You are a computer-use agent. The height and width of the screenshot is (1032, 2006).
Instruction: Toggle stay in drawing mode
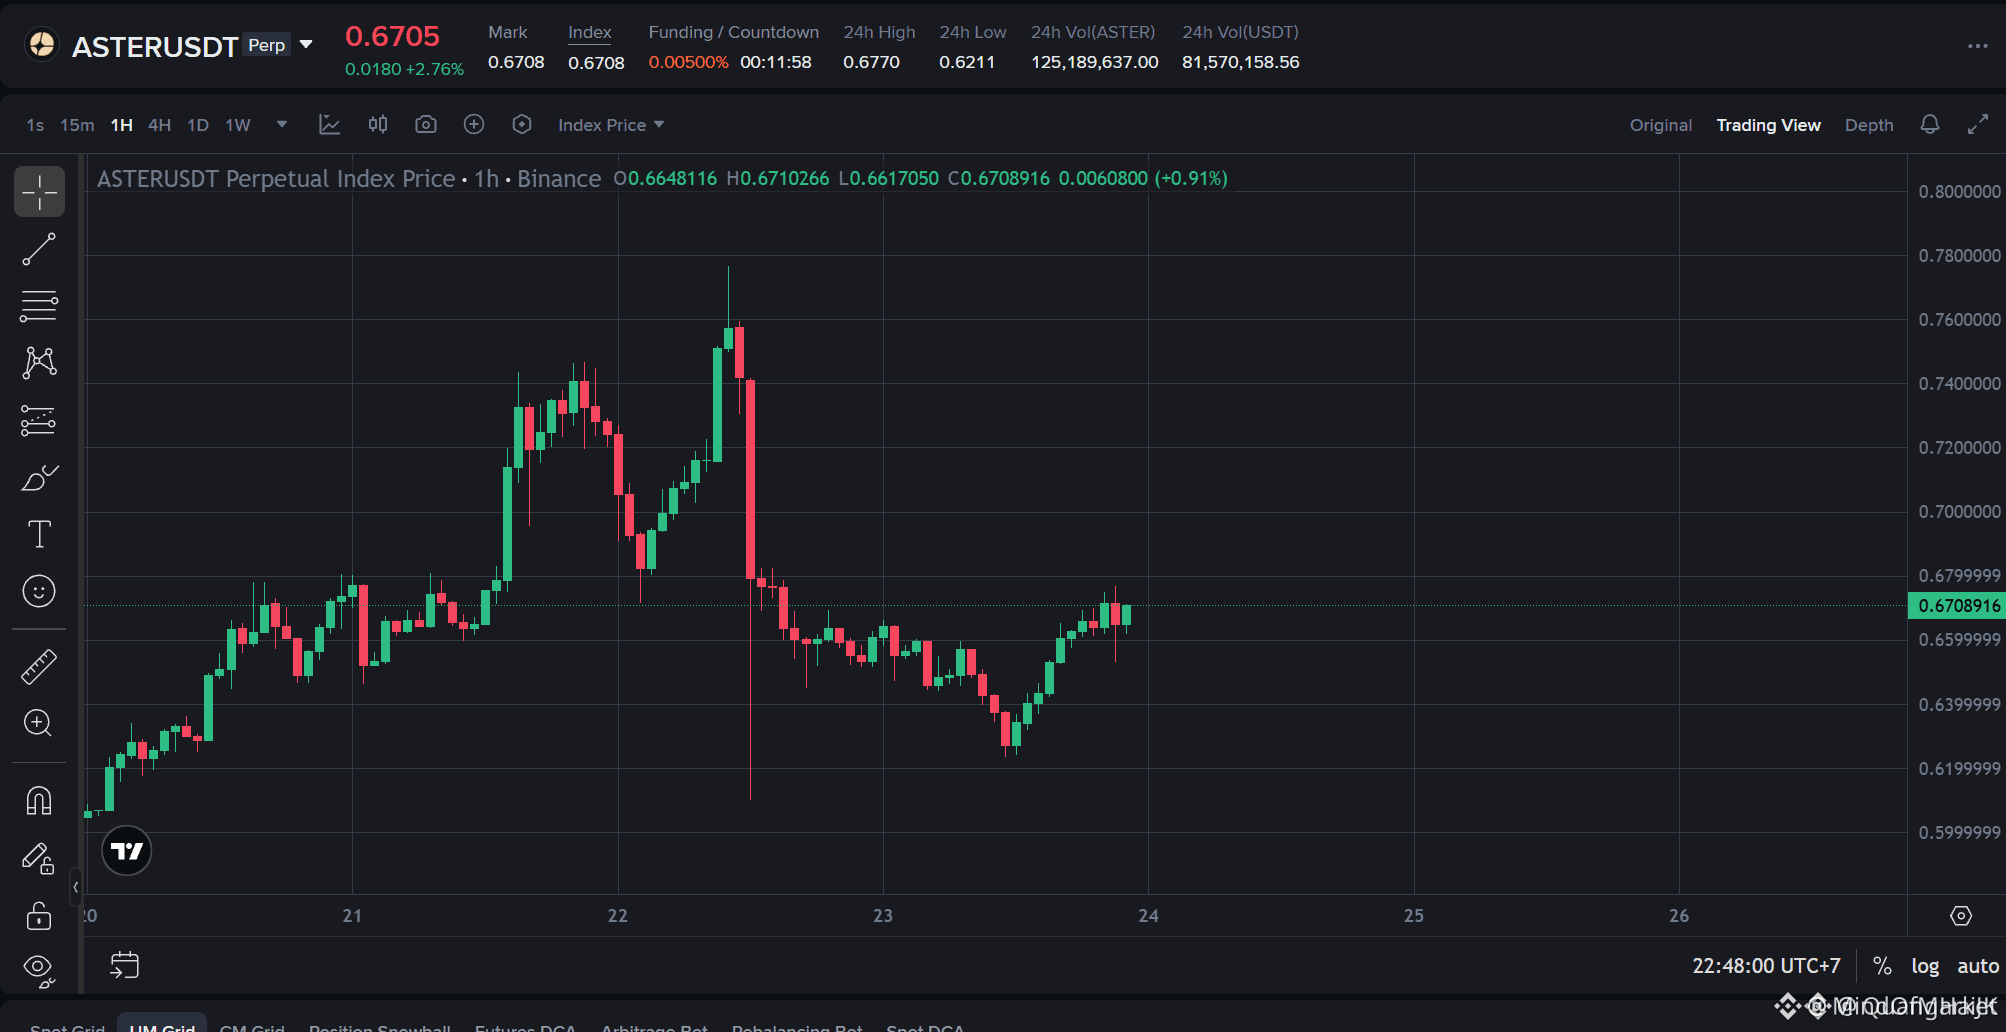[x=39, y=858]
